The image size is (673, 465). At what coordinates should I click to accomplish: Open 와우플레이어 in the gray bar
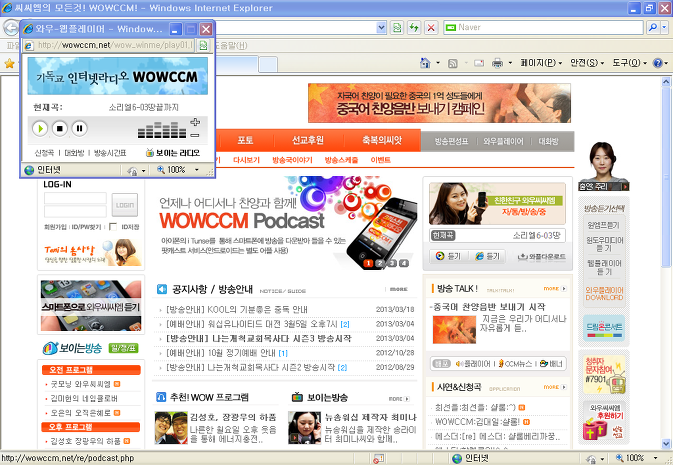click(503, 141)
